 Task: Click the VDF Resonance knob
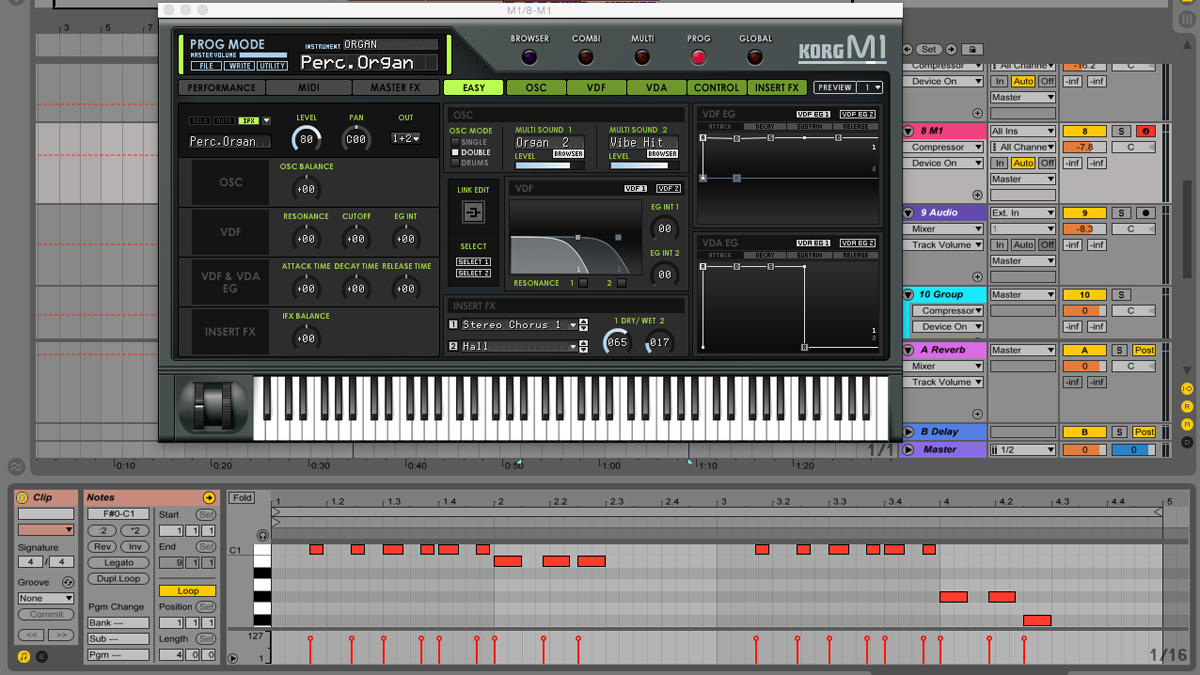[306, 239]
